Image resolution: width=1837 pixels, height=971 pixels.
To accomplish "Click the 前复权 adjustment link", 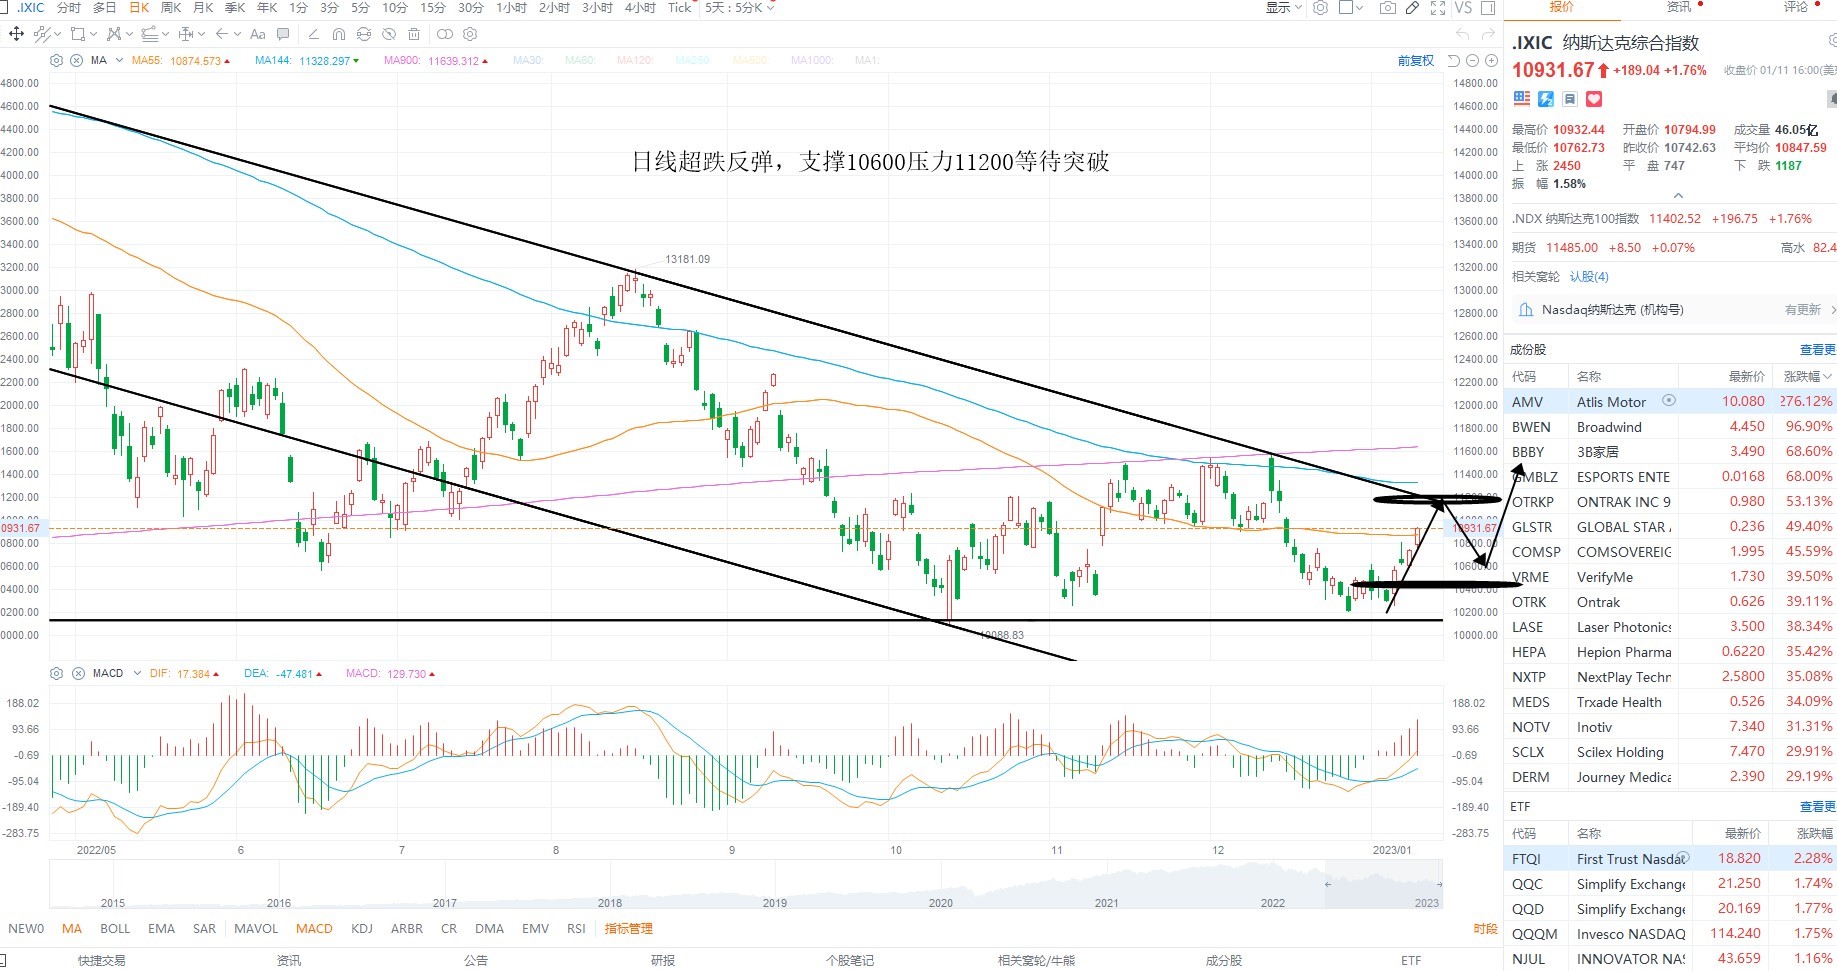I will [x=1416, y=61].
